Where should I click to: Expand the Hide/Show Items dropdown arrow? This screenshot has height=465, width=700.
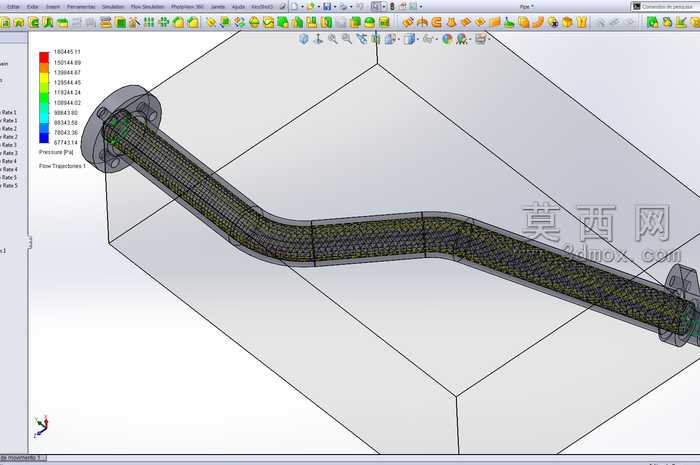point(437,39)
